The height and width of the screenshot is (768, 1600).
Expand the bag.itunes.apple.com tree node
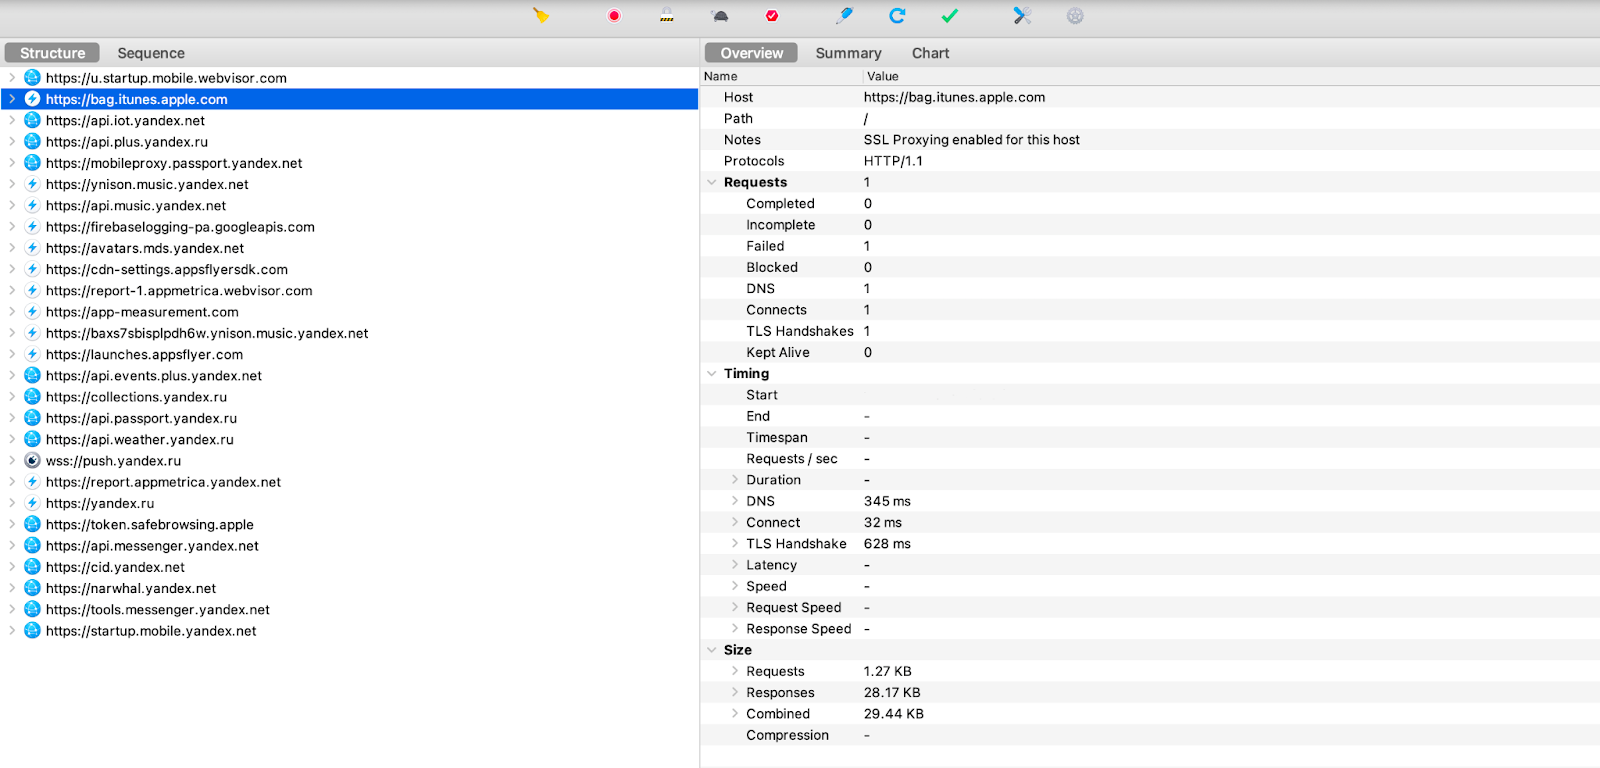(x=12, y=99)
